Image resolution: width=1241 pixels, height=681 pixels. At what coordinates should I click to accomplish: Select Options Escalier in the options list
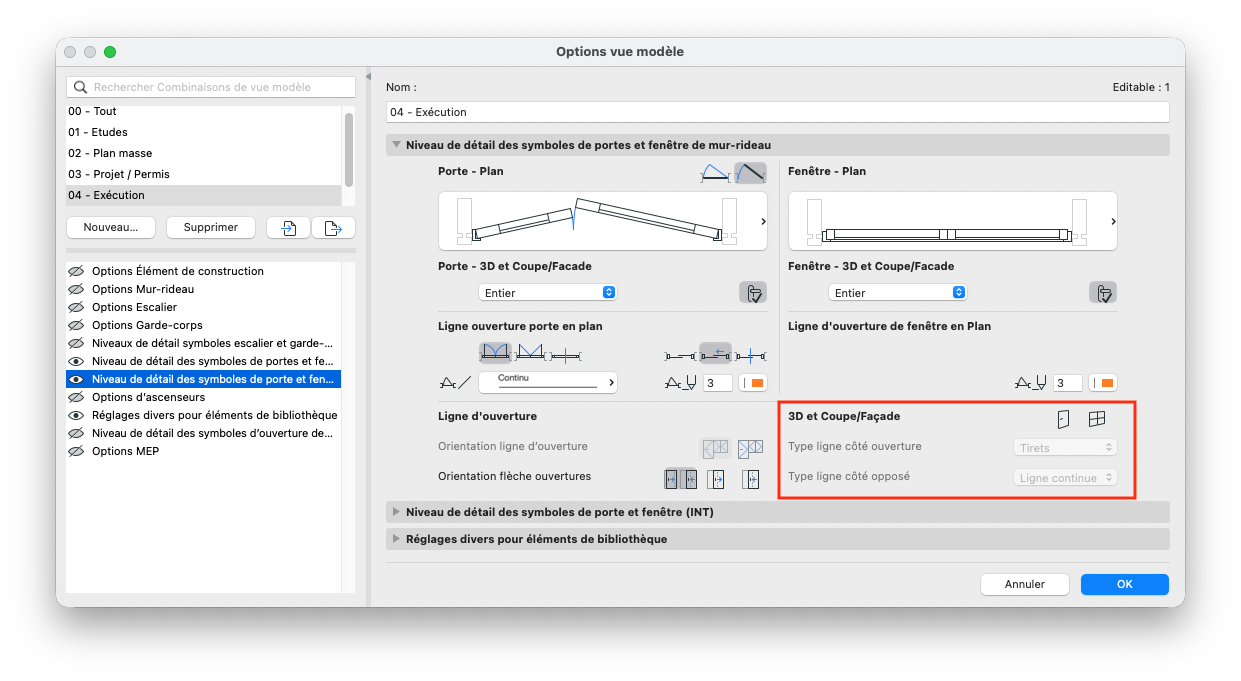134,307
